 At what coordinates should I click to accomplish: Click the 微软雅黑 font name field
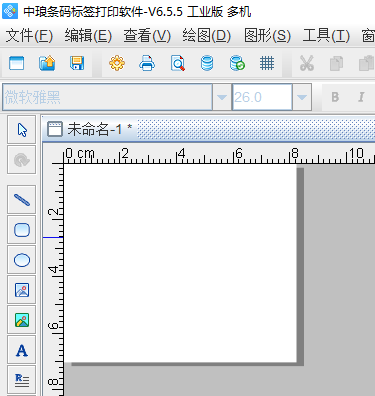(107, 97)
